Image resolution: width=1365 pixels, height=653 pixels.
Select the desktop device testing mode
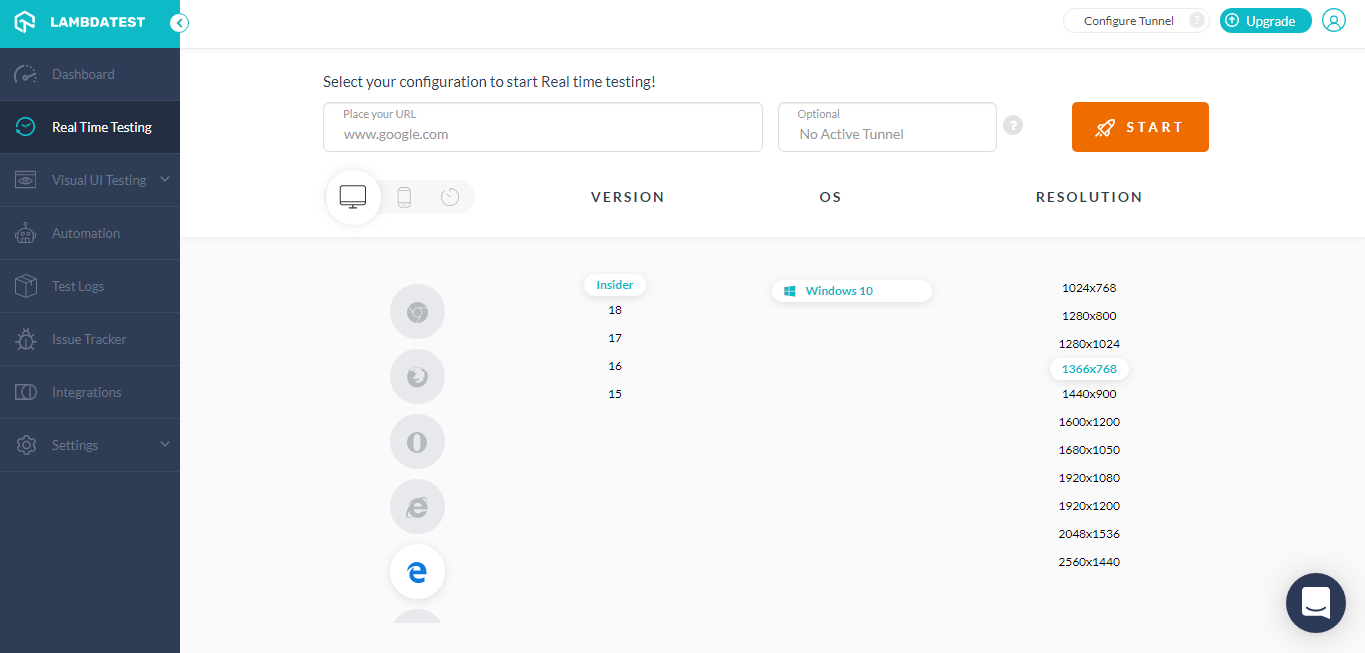point(352,197)
